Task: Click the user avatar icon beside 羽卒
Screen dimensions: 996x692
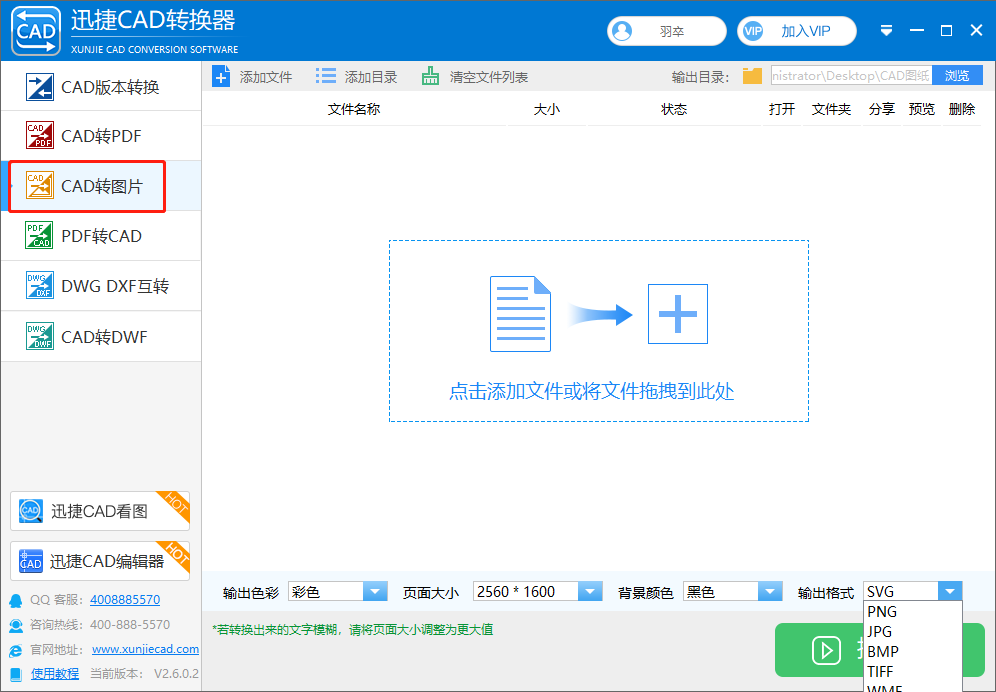Action: (622, 31)
